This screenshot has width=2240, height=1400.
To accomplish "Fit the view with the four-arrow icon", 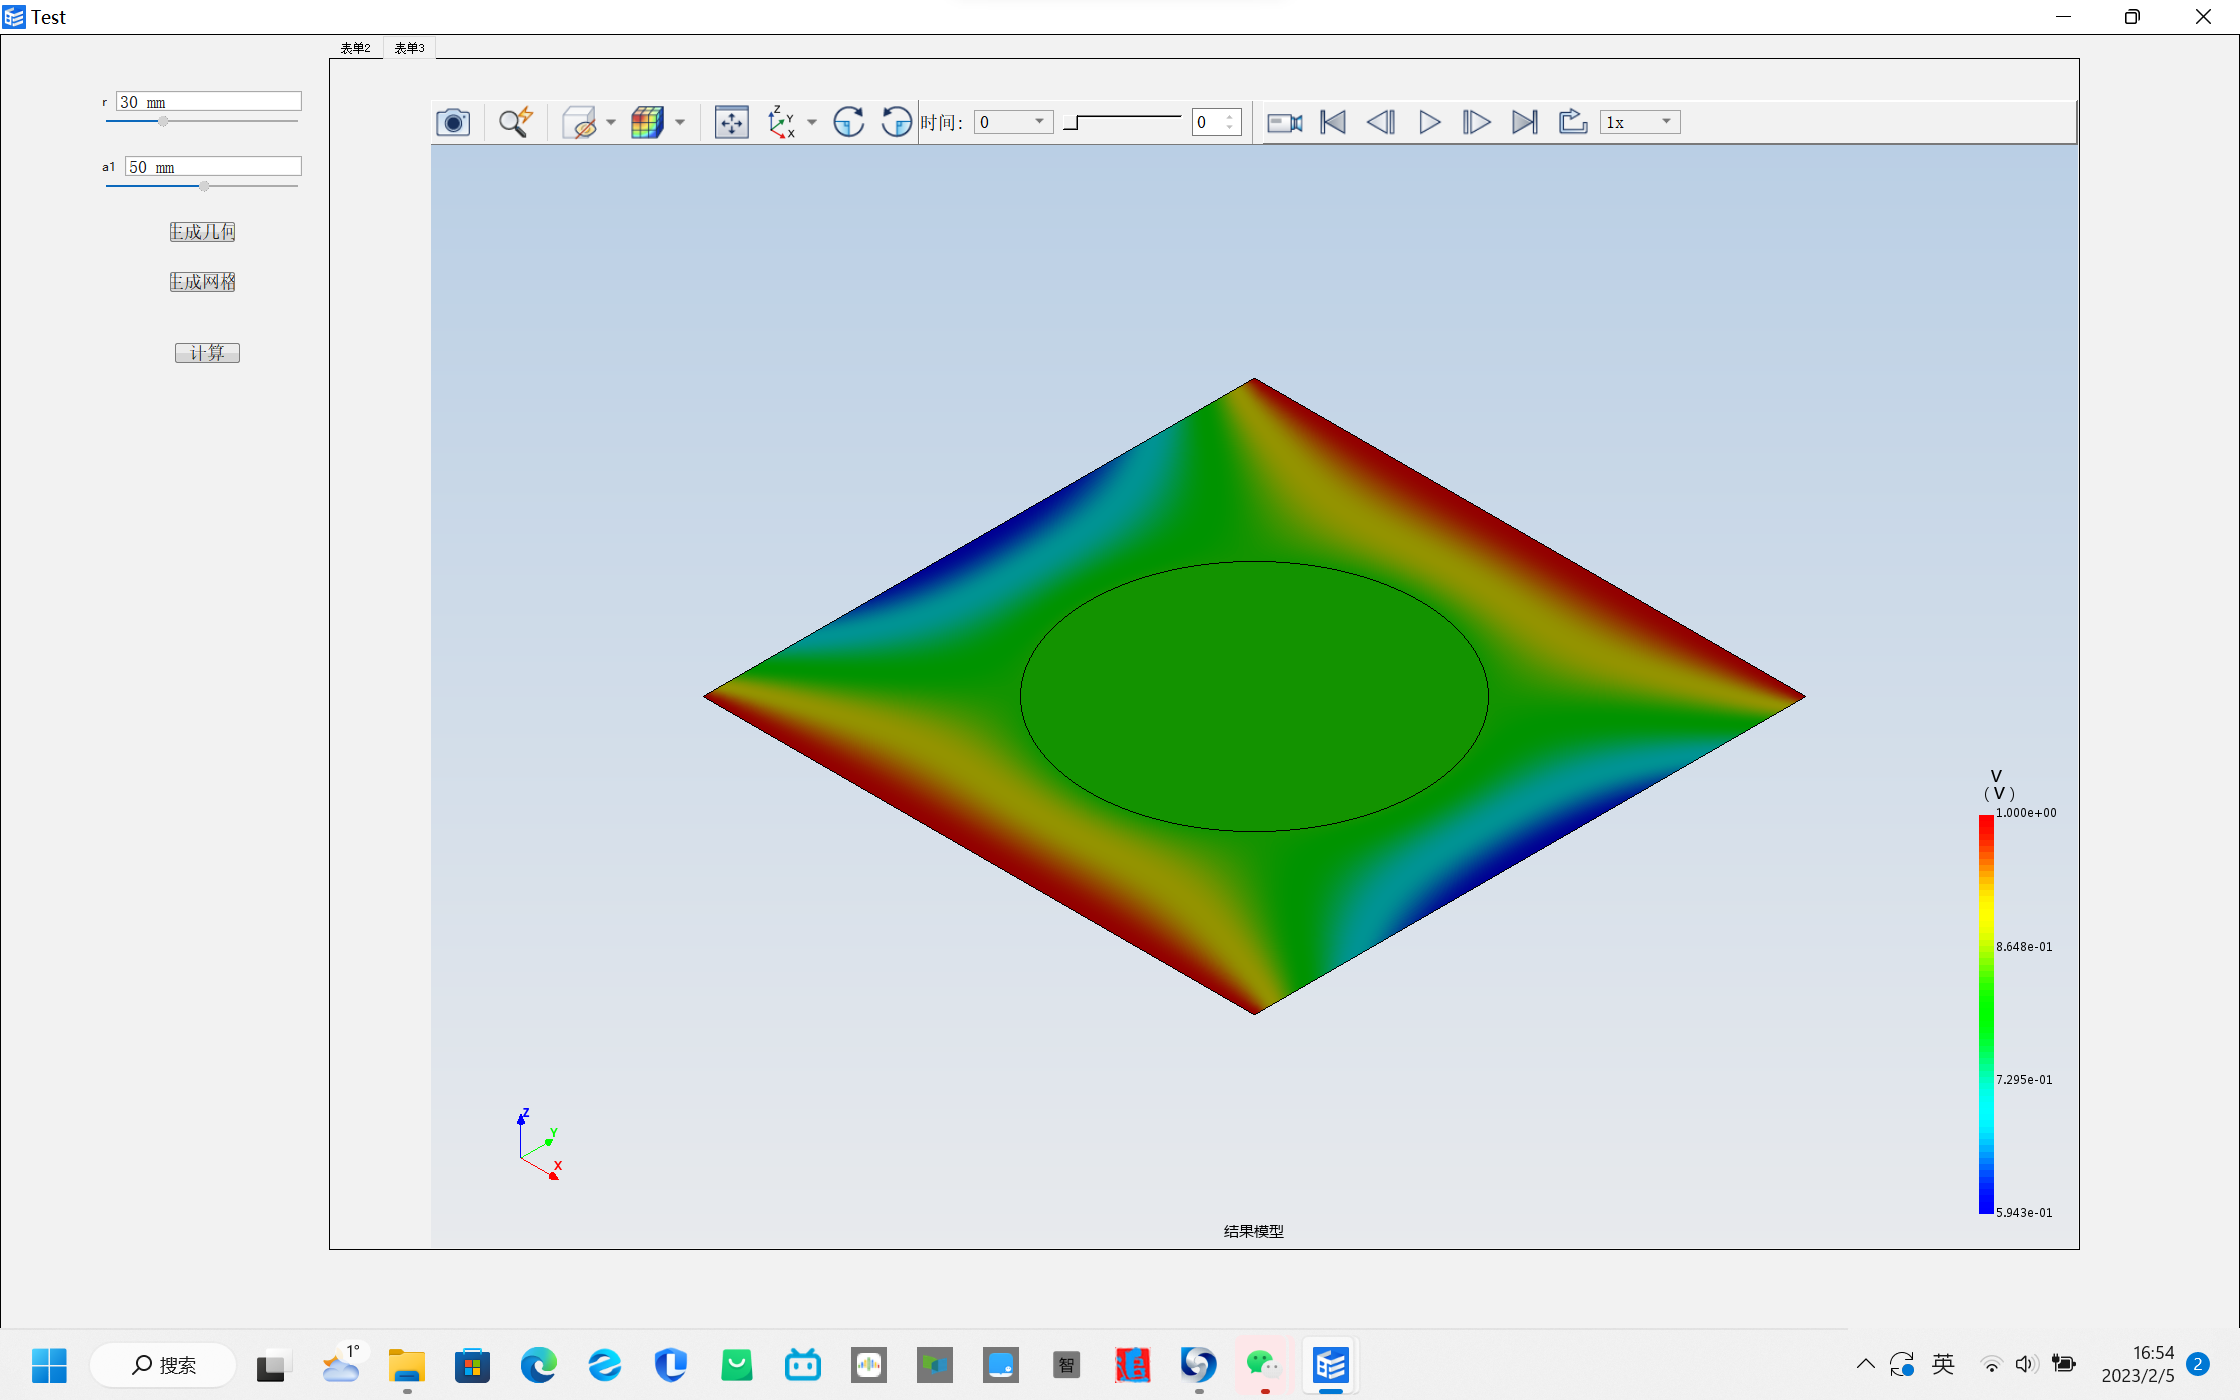I will coord(732,122).
